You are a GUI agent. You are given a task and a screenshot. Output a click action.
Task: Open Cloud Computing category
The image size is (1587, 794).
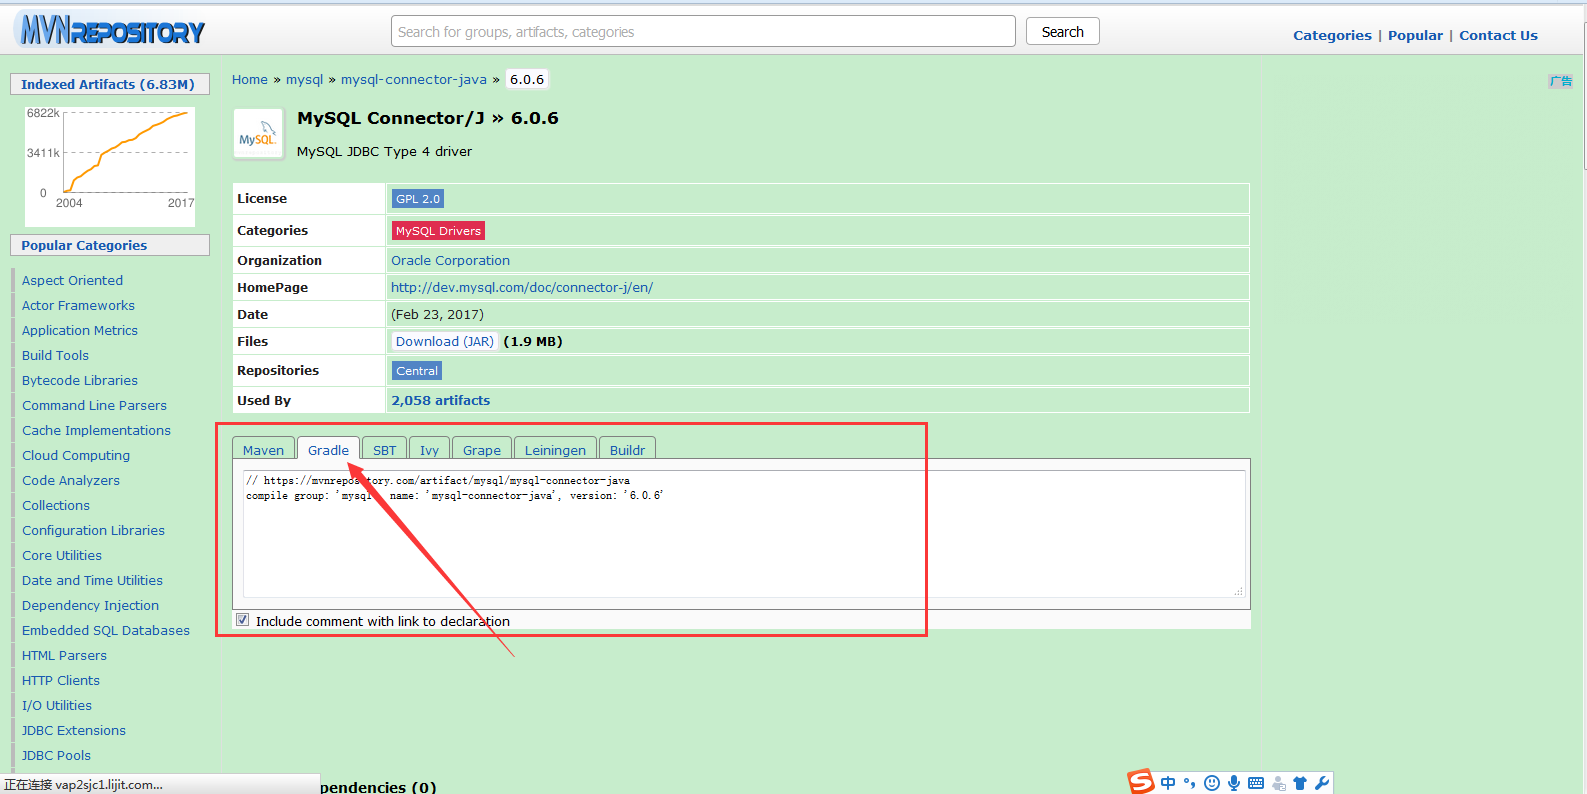76,455
